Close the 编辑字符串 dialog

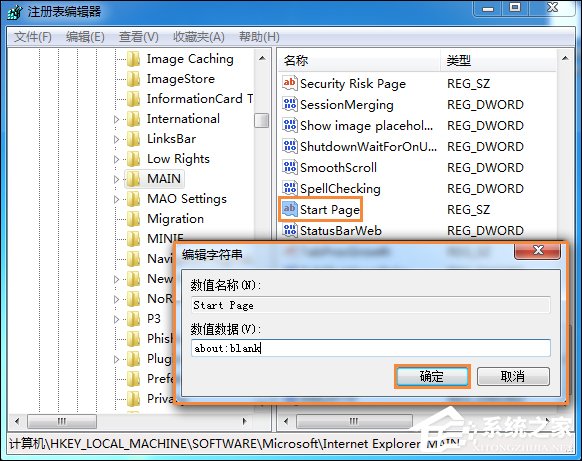pyautogui.click(x=538, y=251)
